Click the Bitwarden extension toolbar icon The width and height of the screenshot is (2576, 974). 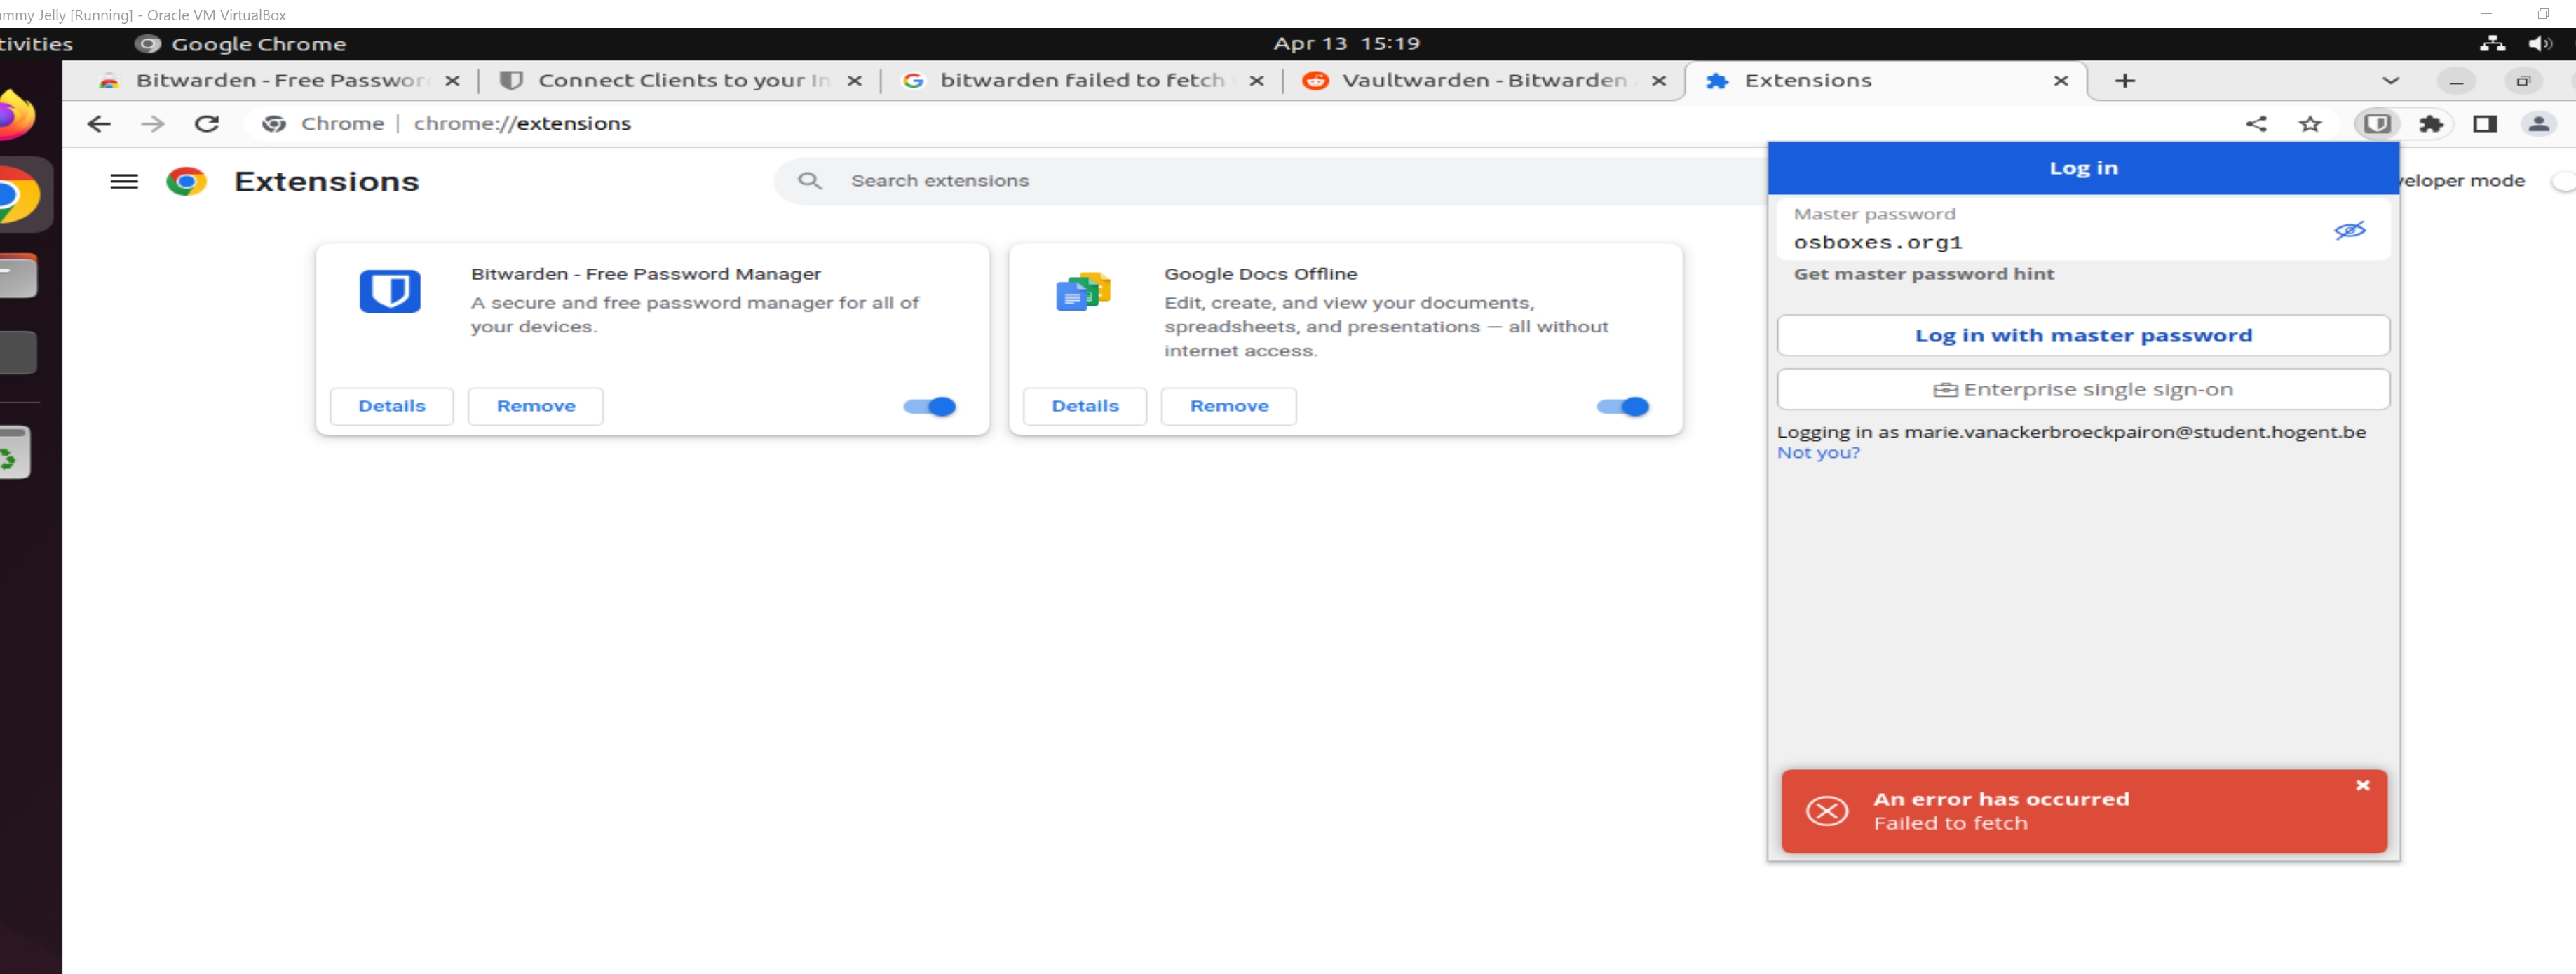(2377, 123)
